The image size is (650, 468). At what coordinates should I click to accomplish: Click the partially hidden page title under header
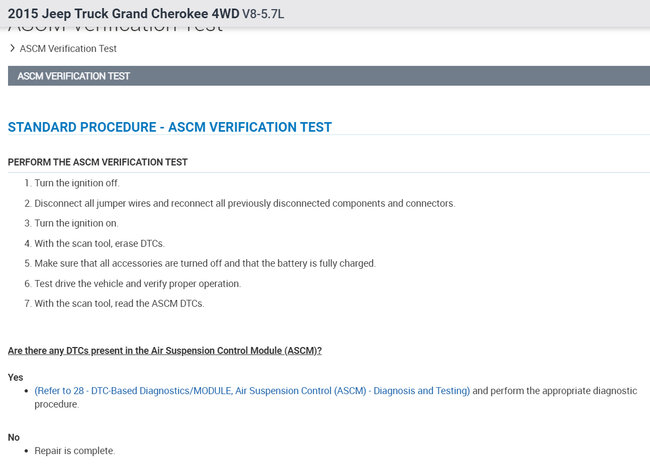click(x=115, y=30)
